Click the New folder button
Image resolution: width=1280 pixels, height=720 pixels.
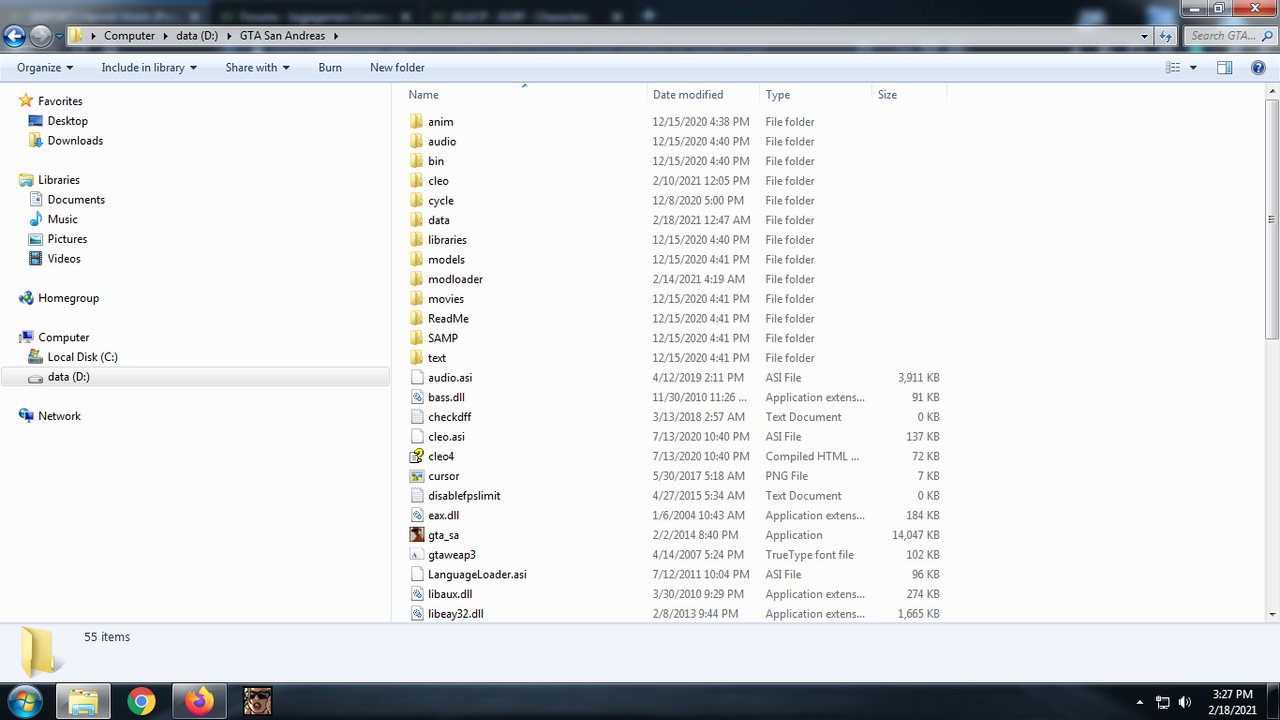coord(397,68)
